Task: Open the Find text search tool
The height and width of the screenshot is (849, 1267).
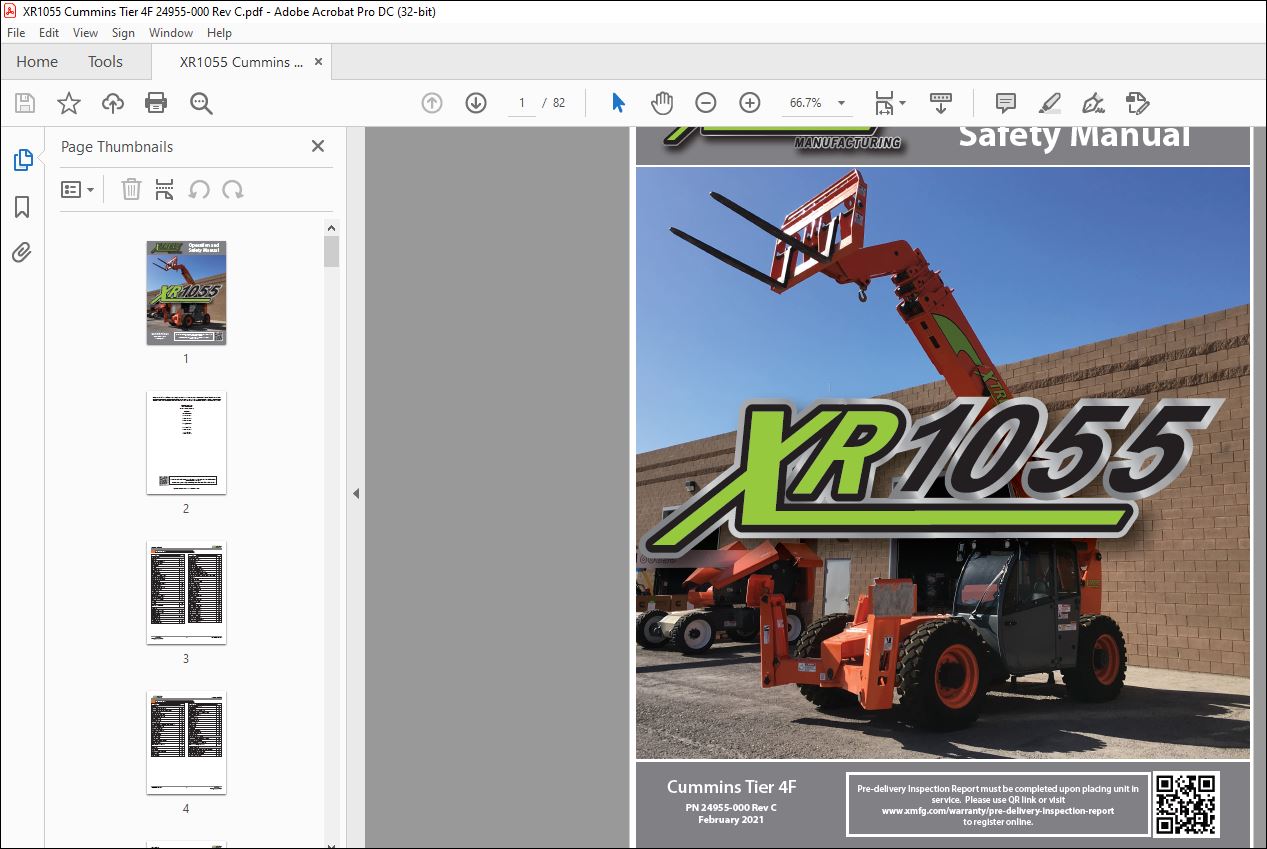Action: [x=201, y=103]
